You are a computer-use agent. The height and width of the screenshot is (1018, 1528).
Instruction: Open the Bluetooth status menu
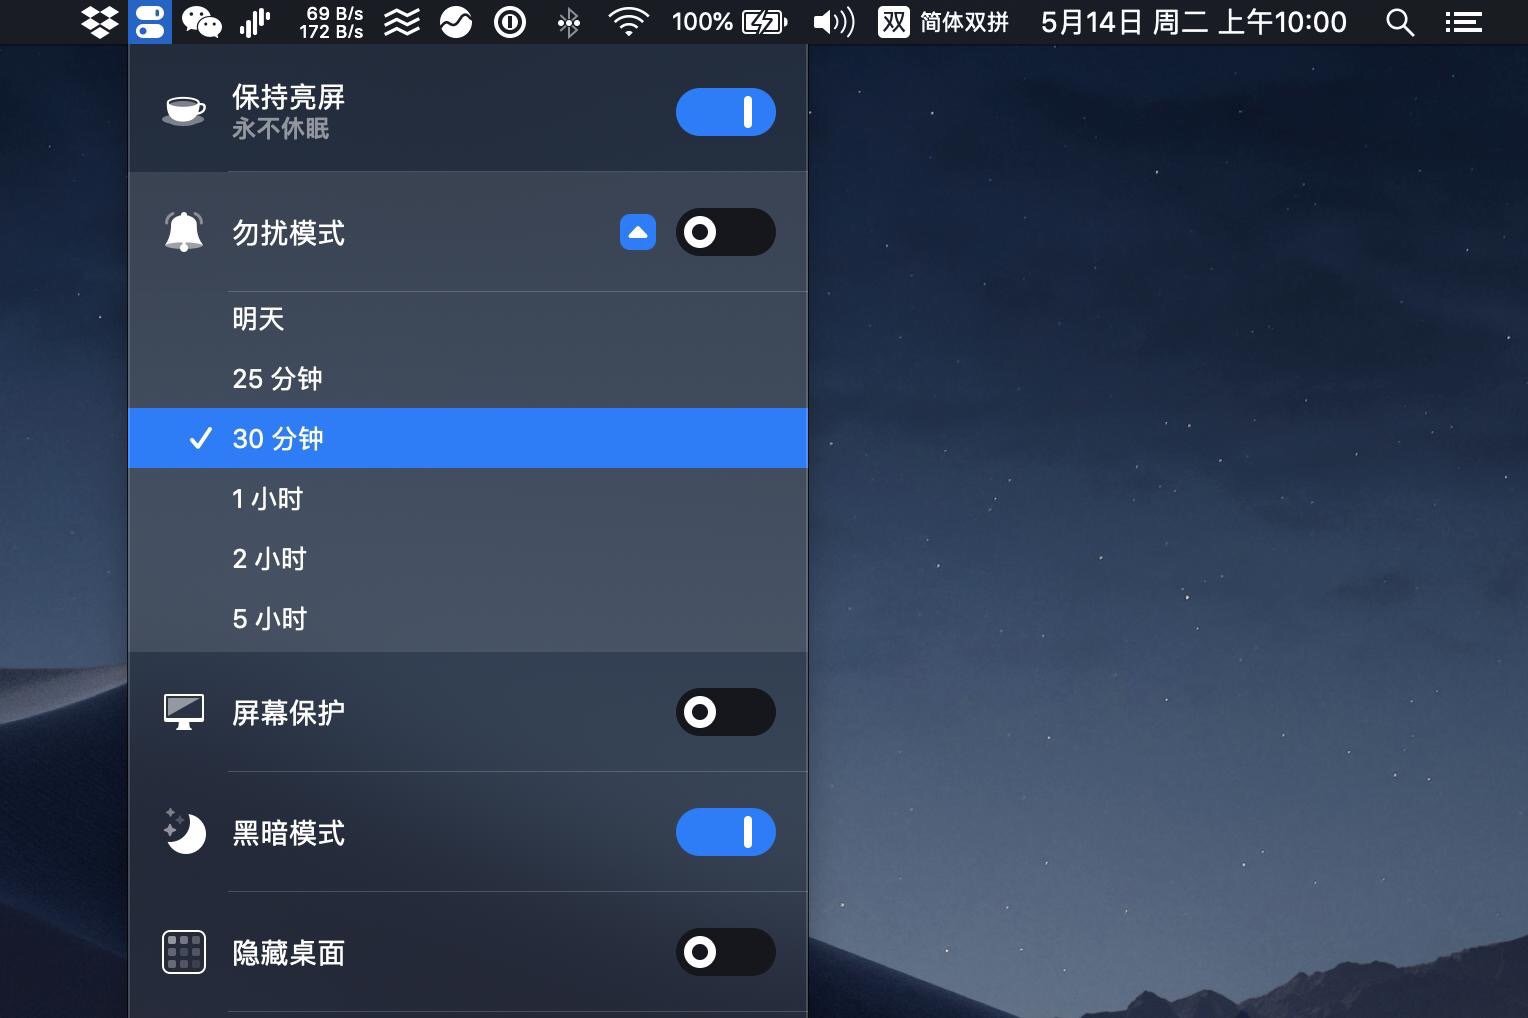click(x=568, y=22)
